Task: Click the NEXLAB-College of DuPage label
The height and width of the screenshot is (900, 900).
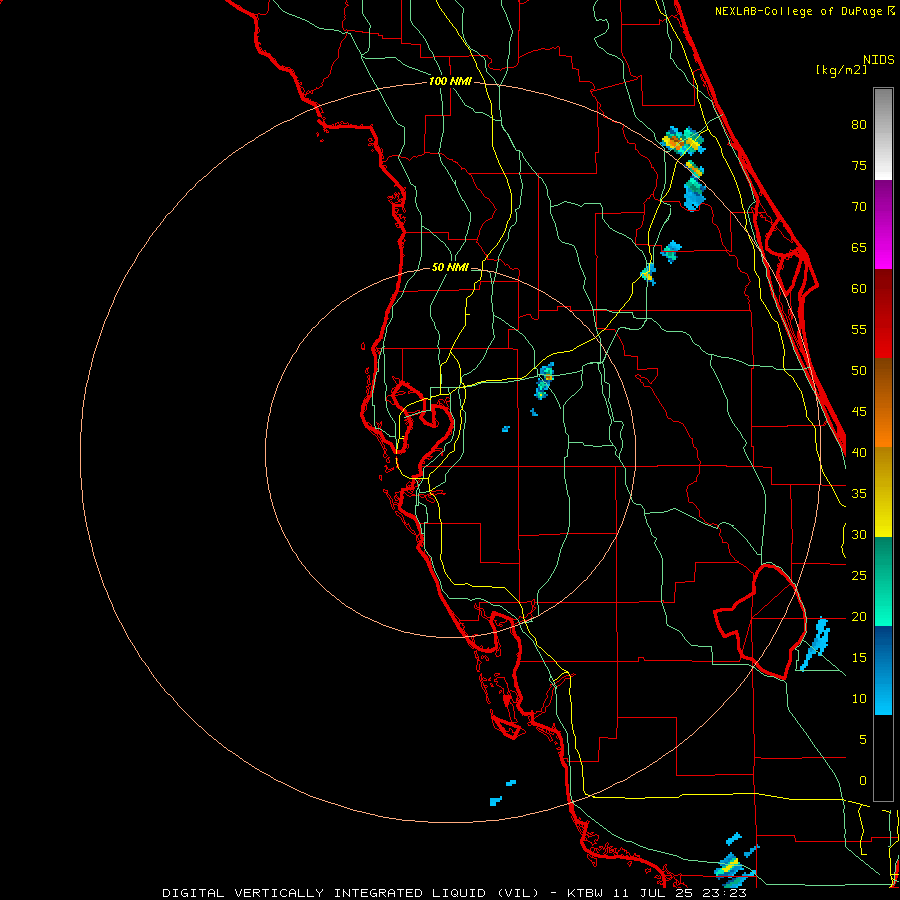Action: 804,11
